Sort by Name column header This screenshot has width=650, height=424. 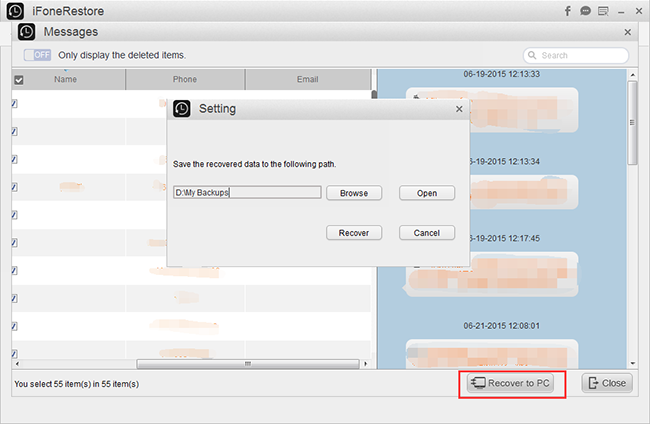(65, 79)
